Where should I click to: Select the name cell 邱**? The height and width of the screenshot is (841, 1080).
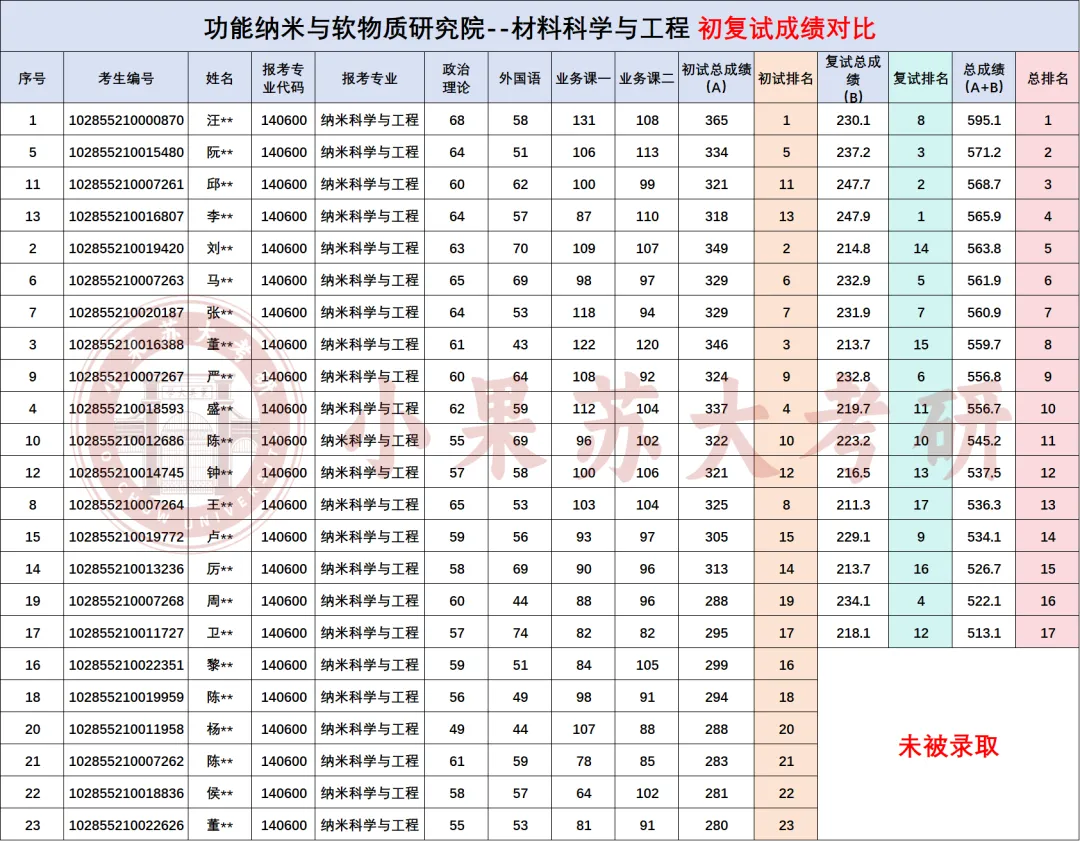click(220, 184)
